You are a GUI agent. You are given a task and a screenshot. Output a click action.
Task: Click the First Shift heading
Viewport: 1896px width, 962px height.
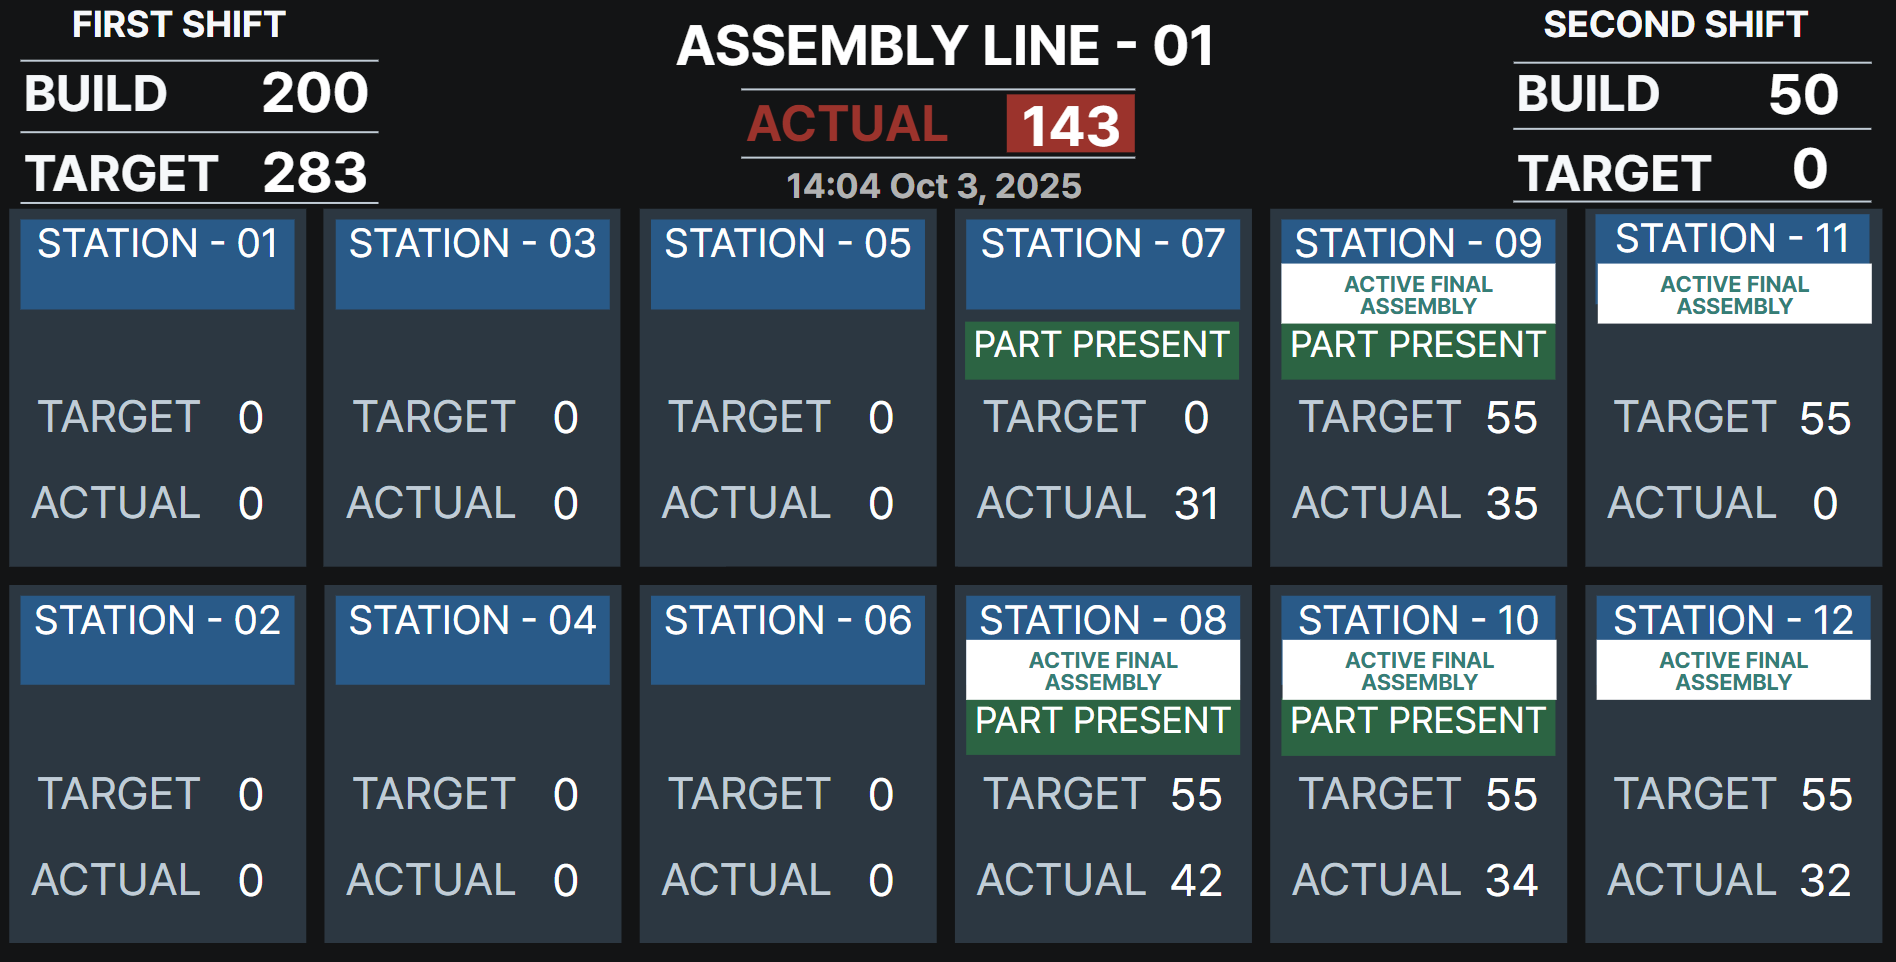(179, 25)
